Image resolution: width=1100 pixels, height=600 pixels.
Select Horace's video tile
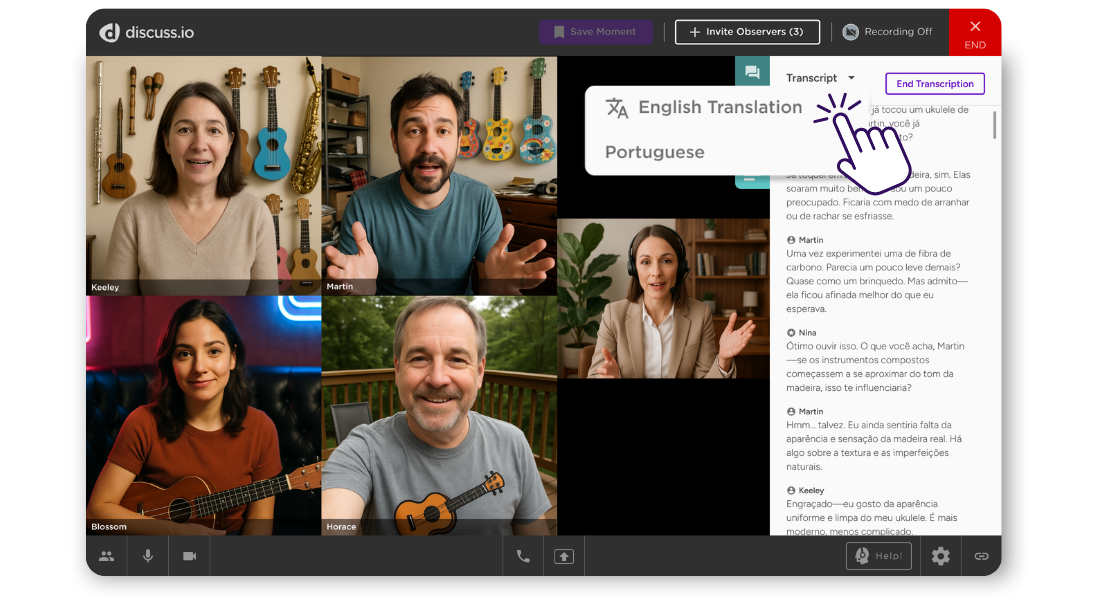click(439, 415)
